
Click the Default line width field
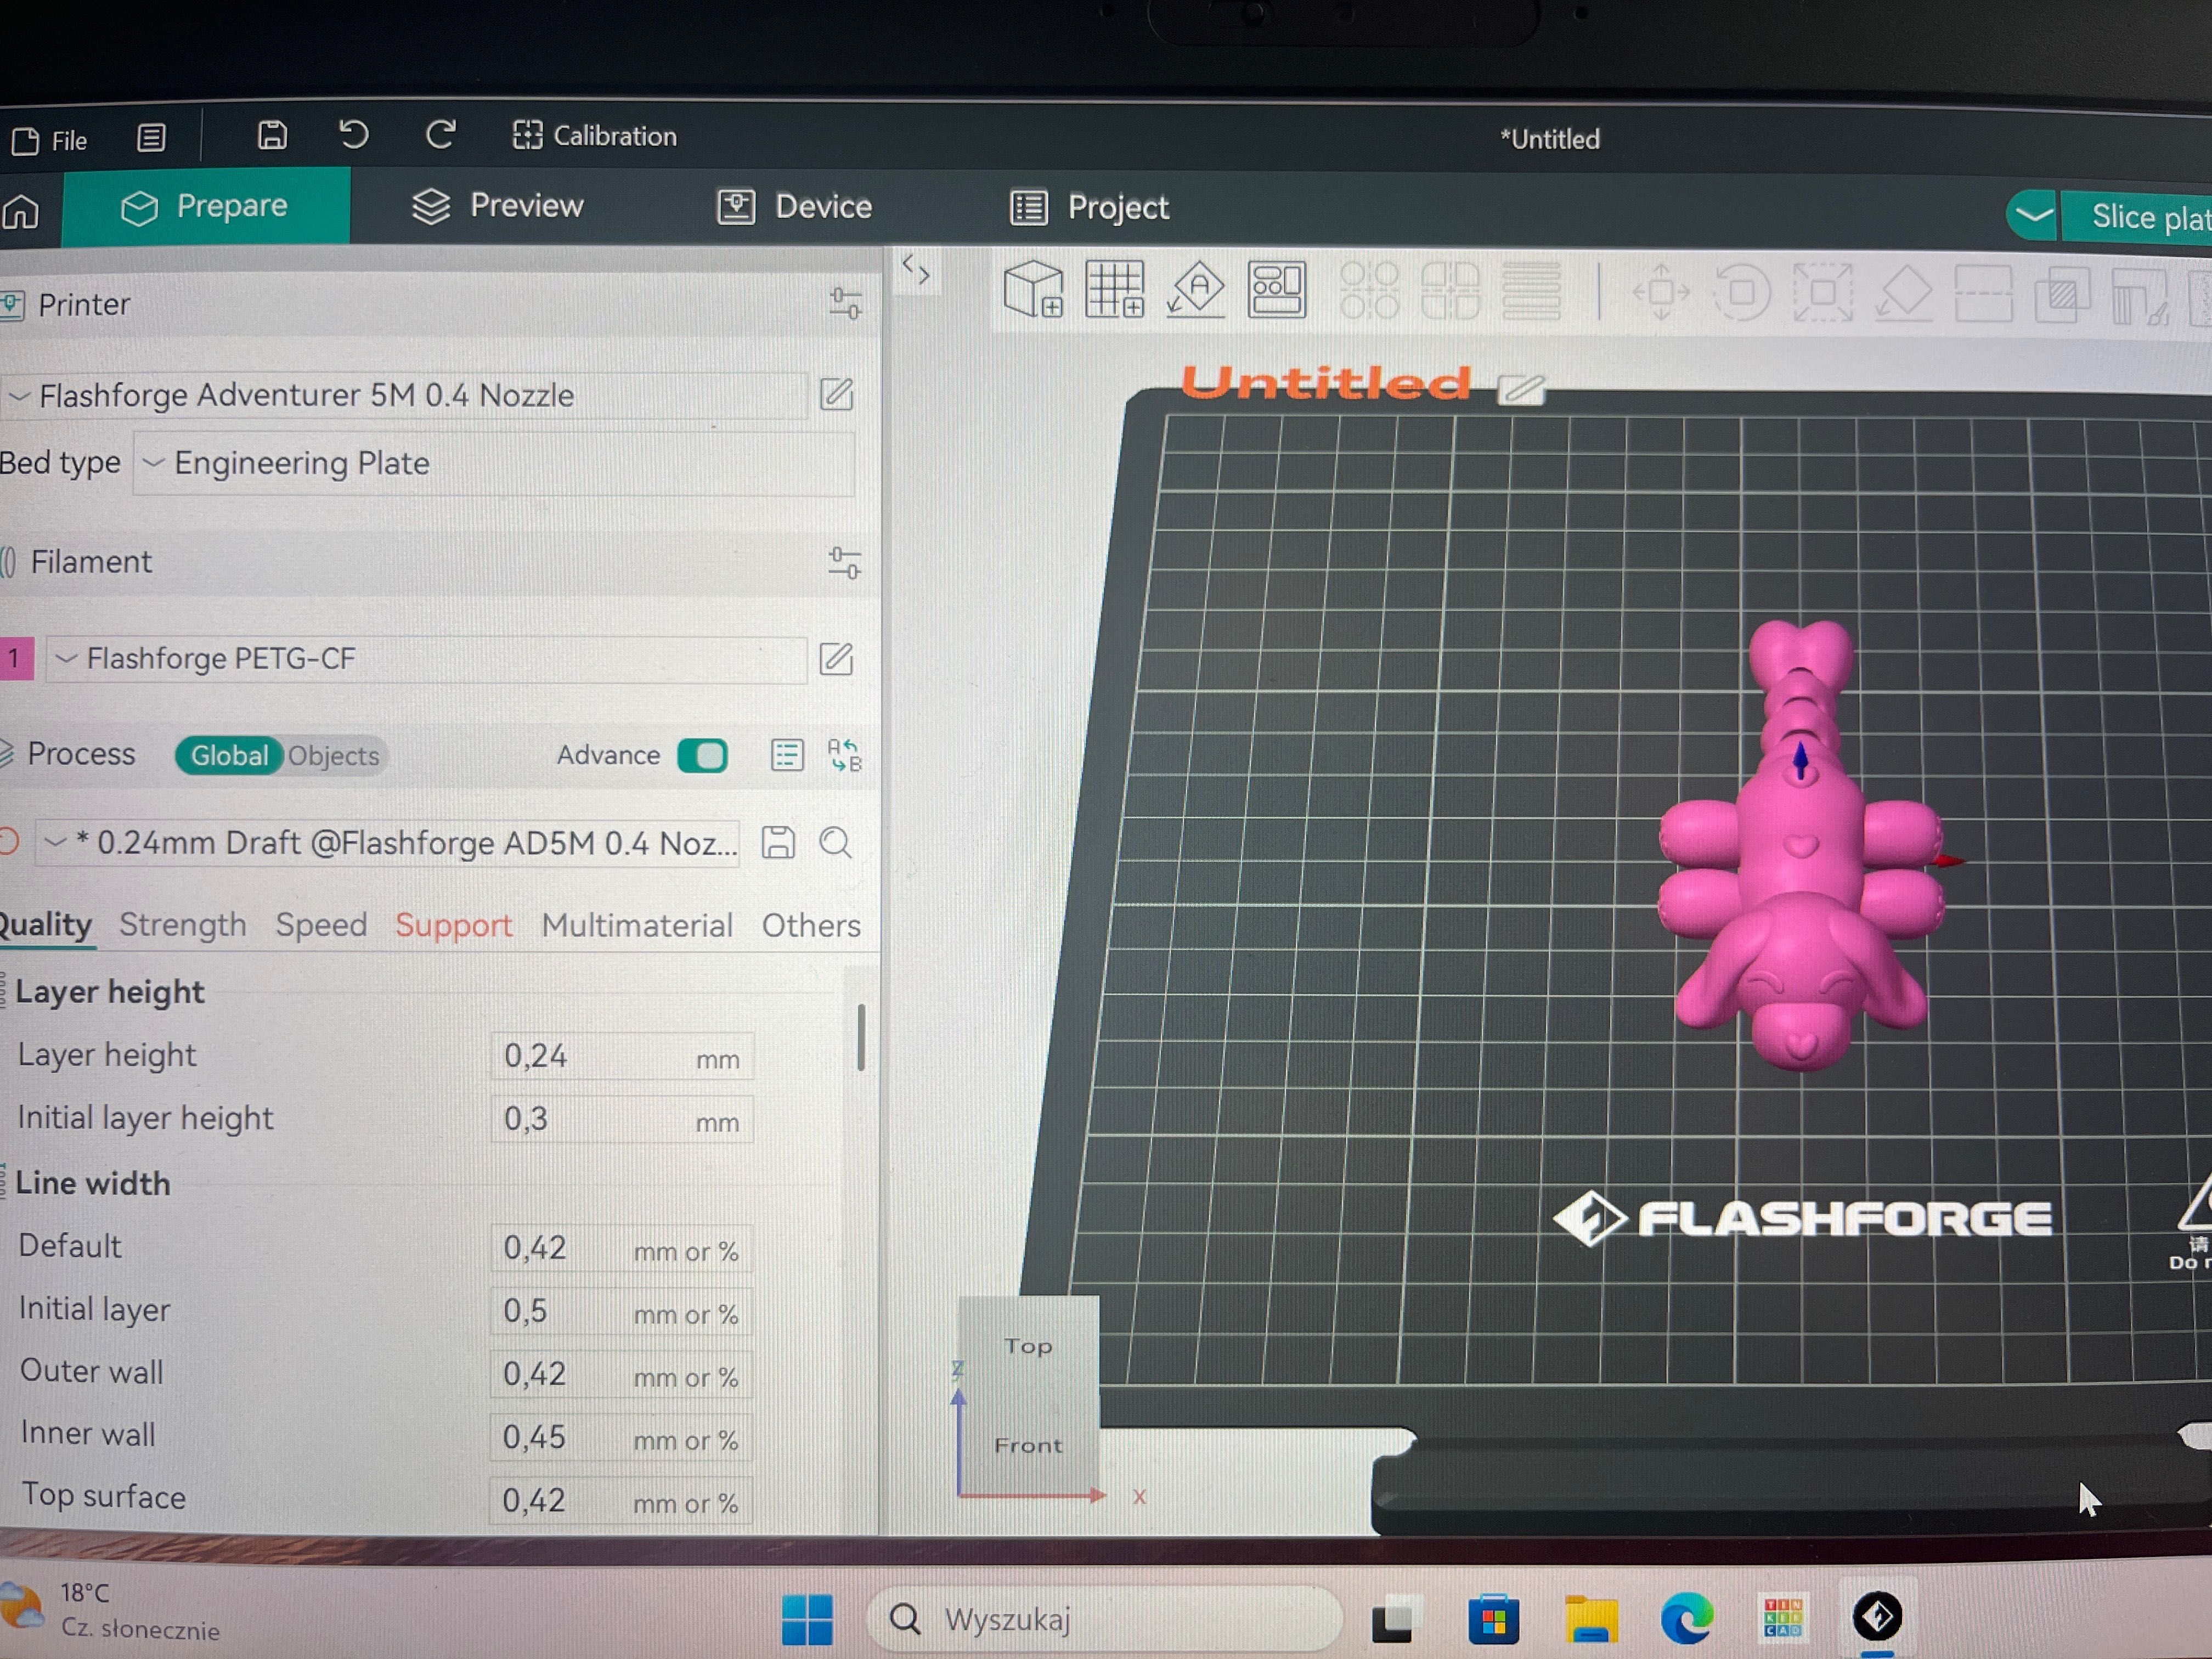click(x=622, y=1248)
